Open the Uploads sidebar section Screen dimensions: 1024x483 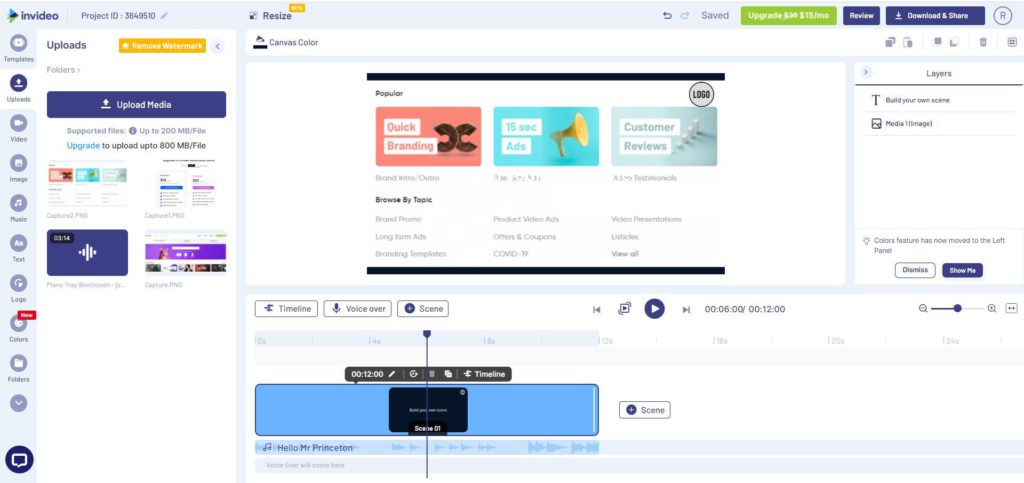coord(18,88)
